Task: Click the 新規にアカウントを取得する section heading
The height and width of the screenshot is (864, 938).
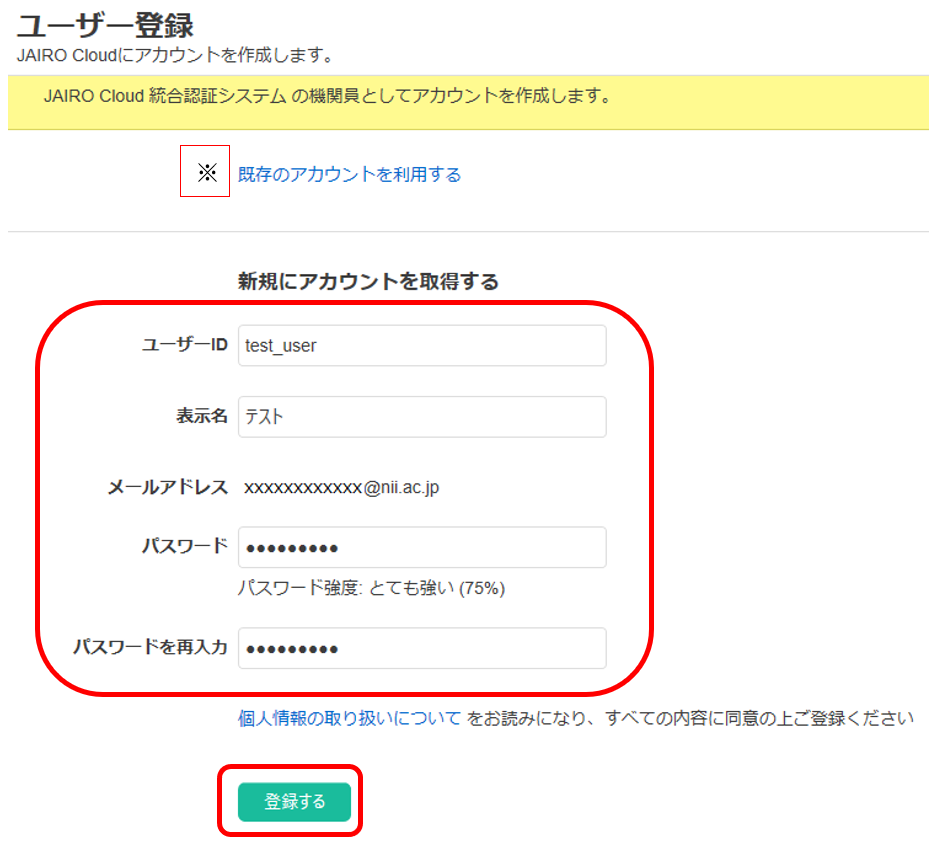Action: pos(368,282)
